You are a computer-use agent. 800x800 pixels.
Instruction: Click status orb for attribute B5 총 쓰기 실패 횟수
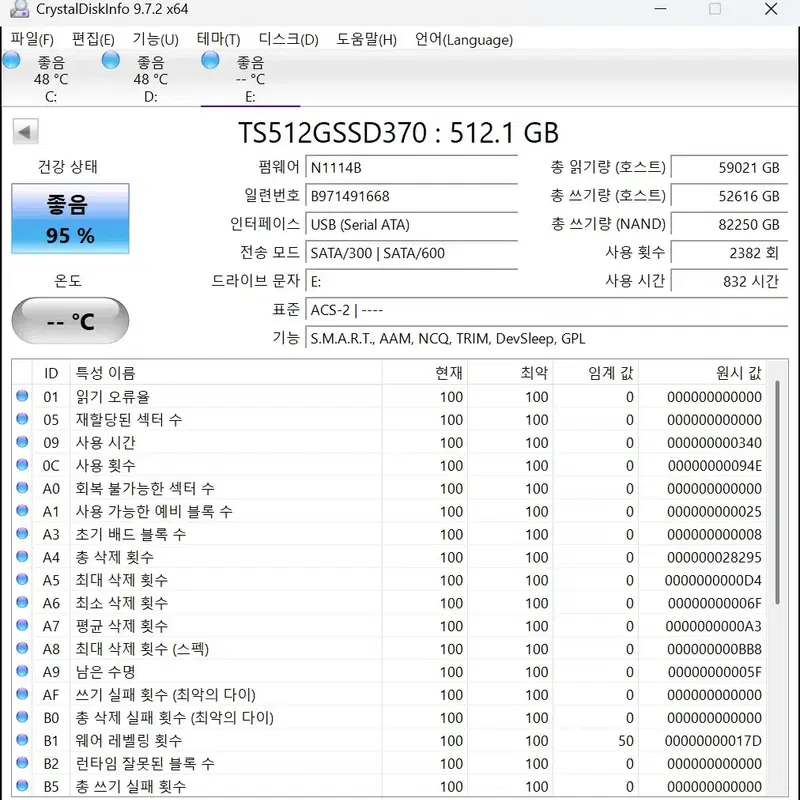[22, 785]
